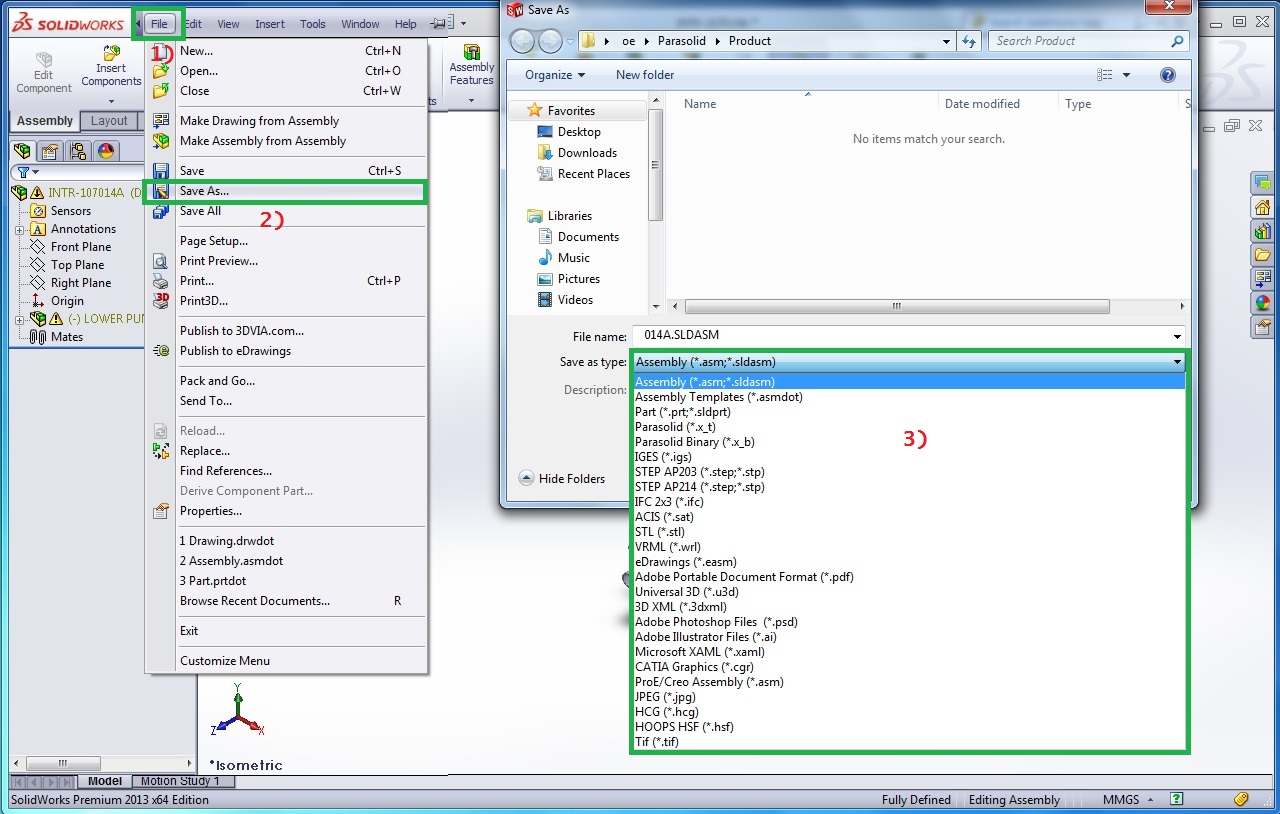This screenshot has width=1280, height=814.
Task: Choose Save As... from the File menu
Action: (x=287, y=191)
